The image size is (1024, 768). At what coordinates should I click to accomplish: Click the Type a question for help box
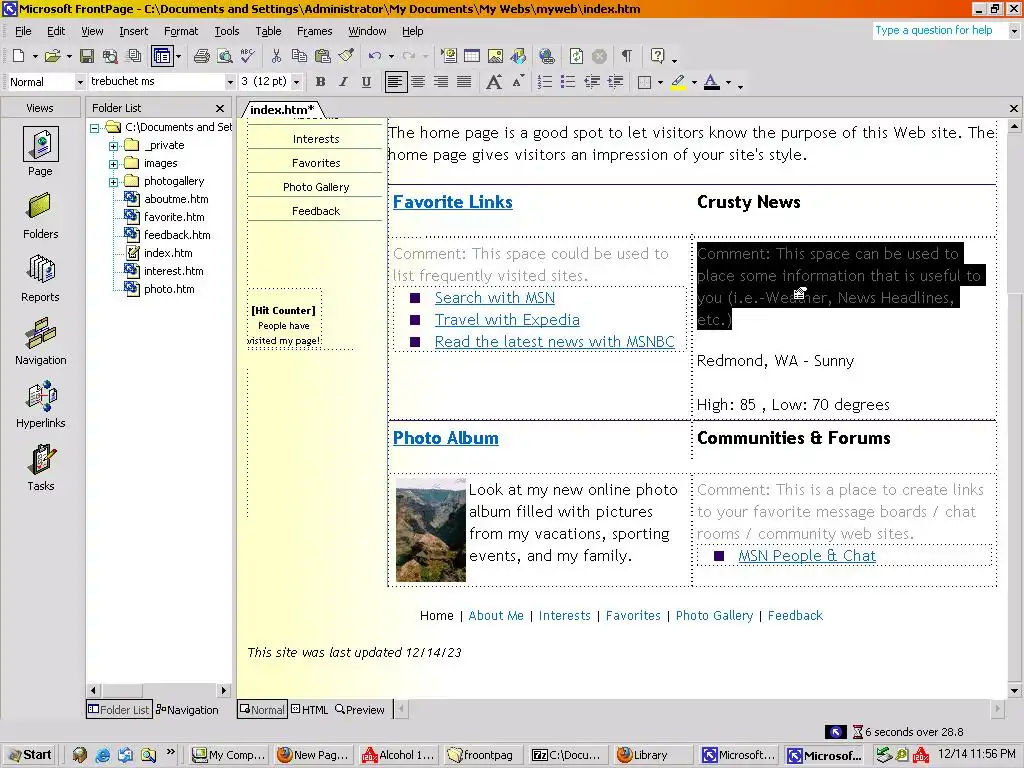939,31
